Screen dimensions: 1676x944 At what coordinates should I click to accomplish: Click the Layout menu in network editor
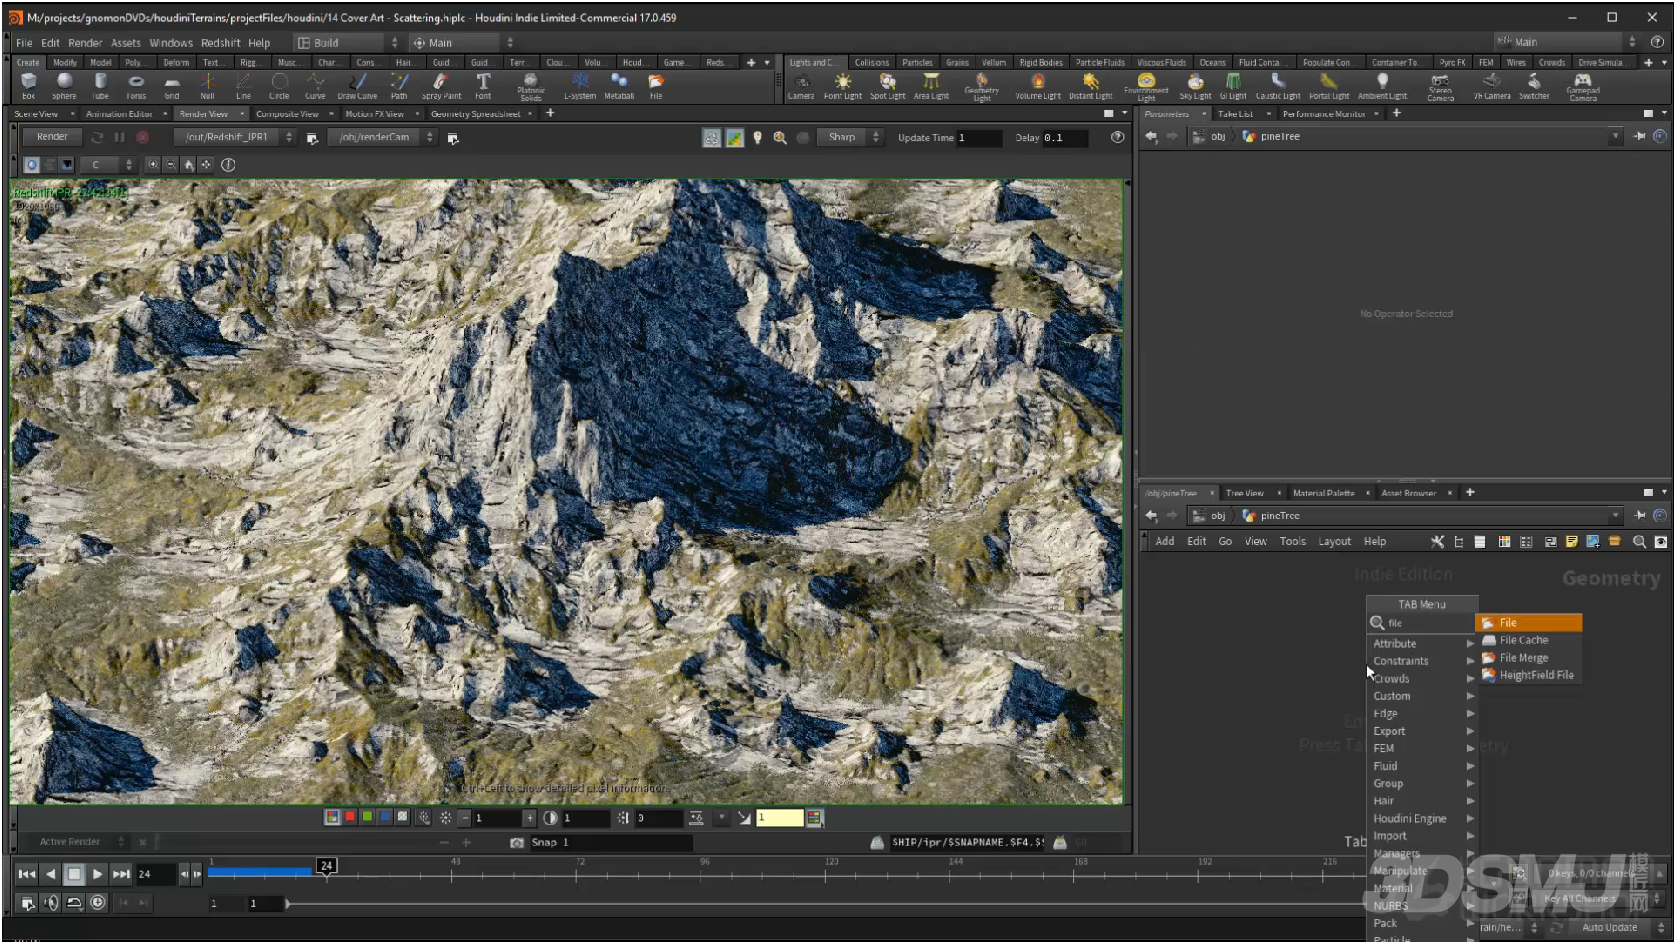tap(1334, 541)
